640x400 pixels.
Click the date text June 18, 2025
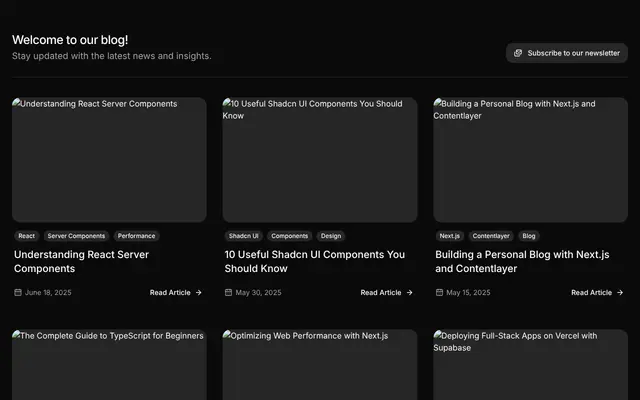[x=48, y=293]
